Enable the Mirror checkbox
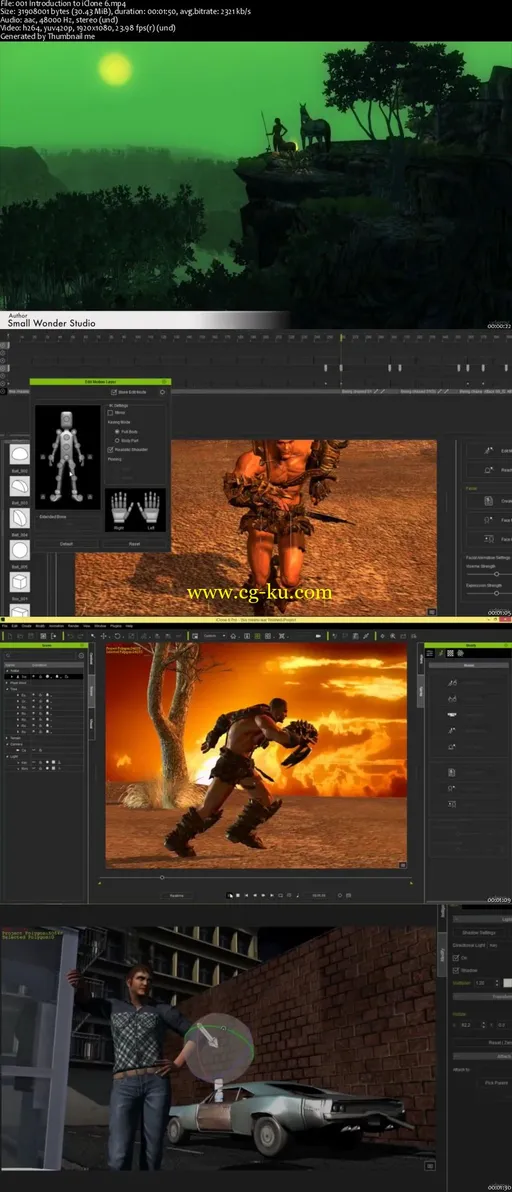Image resolution: width=512 pixels, height=1192 pixels. pos(111,413)
